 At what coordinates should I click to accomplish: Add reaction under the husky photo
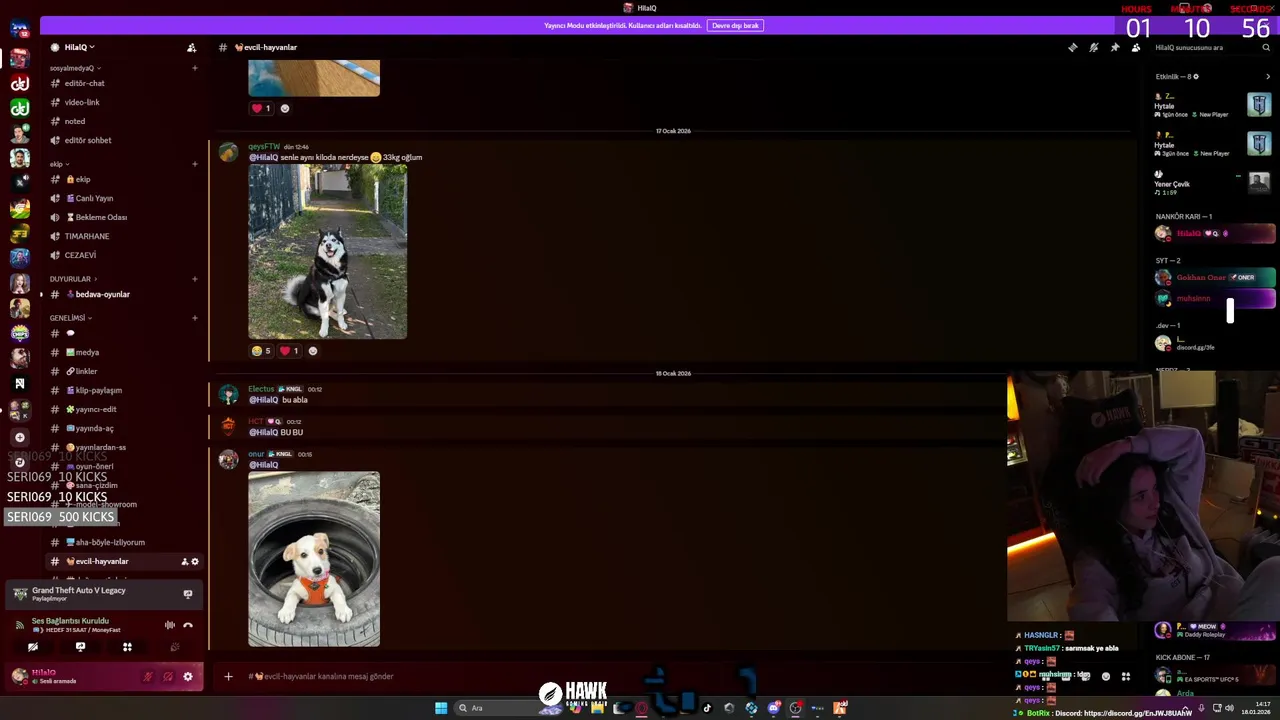tap(313, 351)
